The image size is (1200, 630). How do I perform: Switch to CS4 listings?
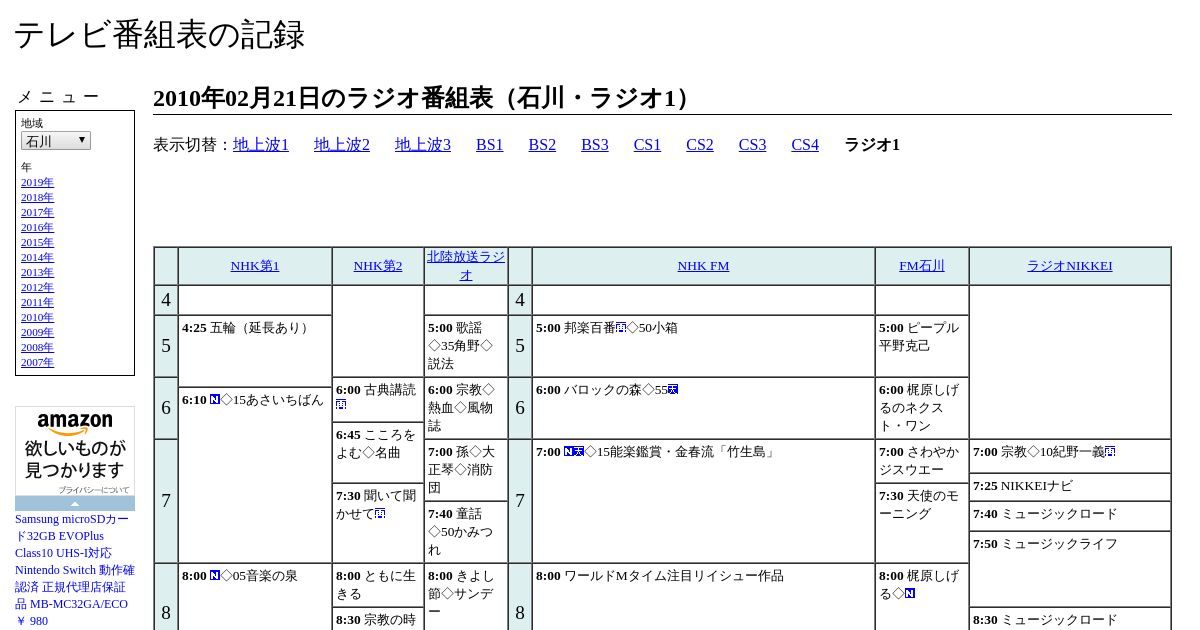(805, 145)
